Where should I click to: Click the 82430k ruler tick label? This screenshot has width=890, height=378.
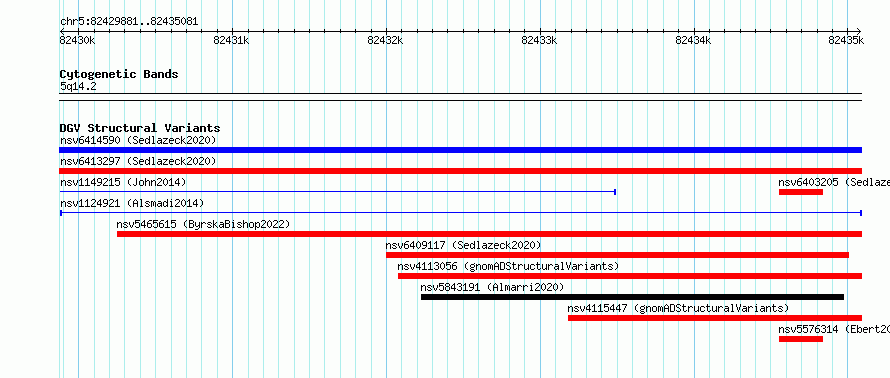(77, 40)
